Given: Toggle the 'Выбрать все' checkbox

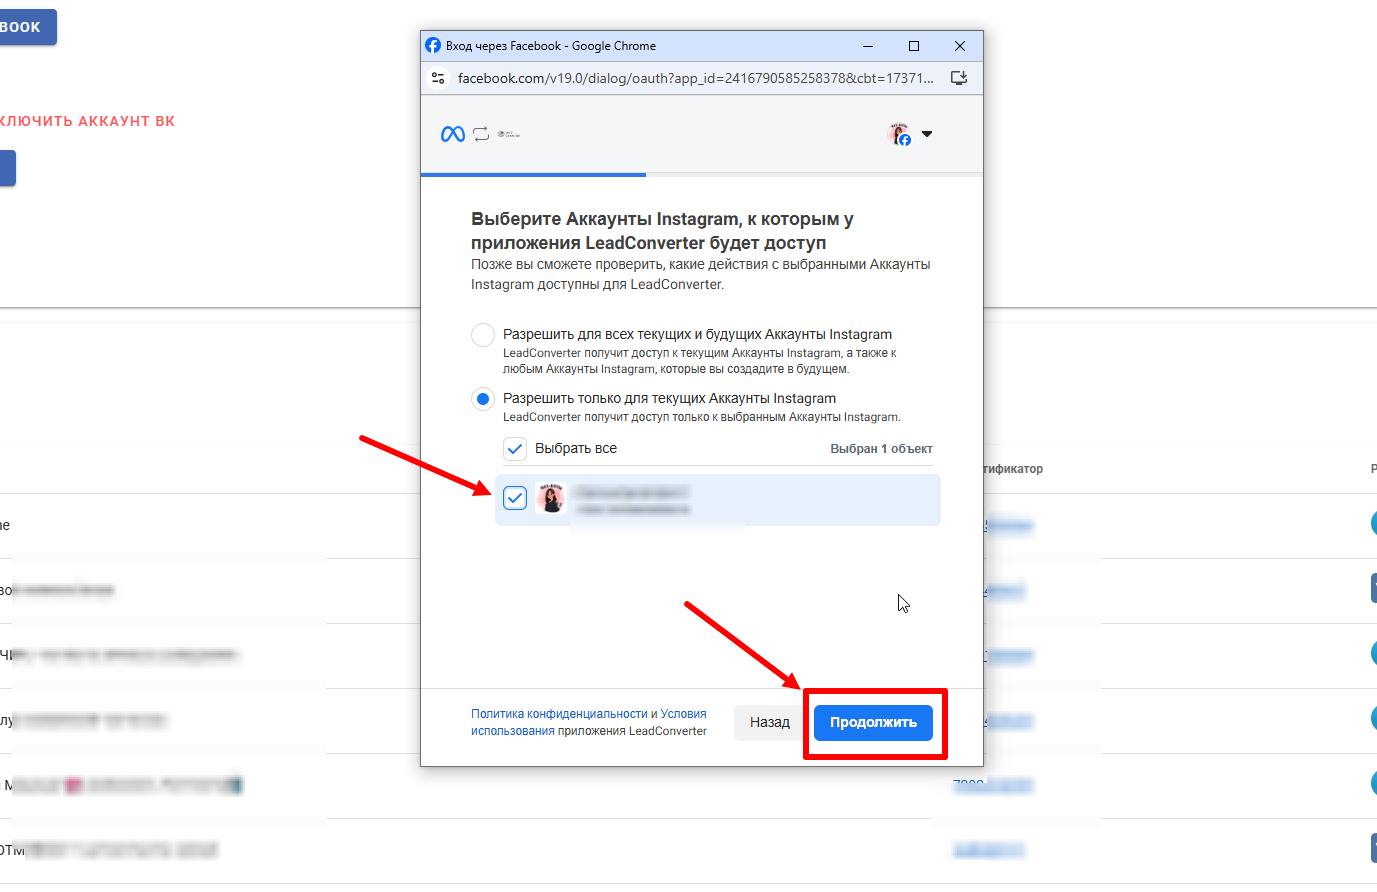Looking at the screenshot, I should (515, 449).
